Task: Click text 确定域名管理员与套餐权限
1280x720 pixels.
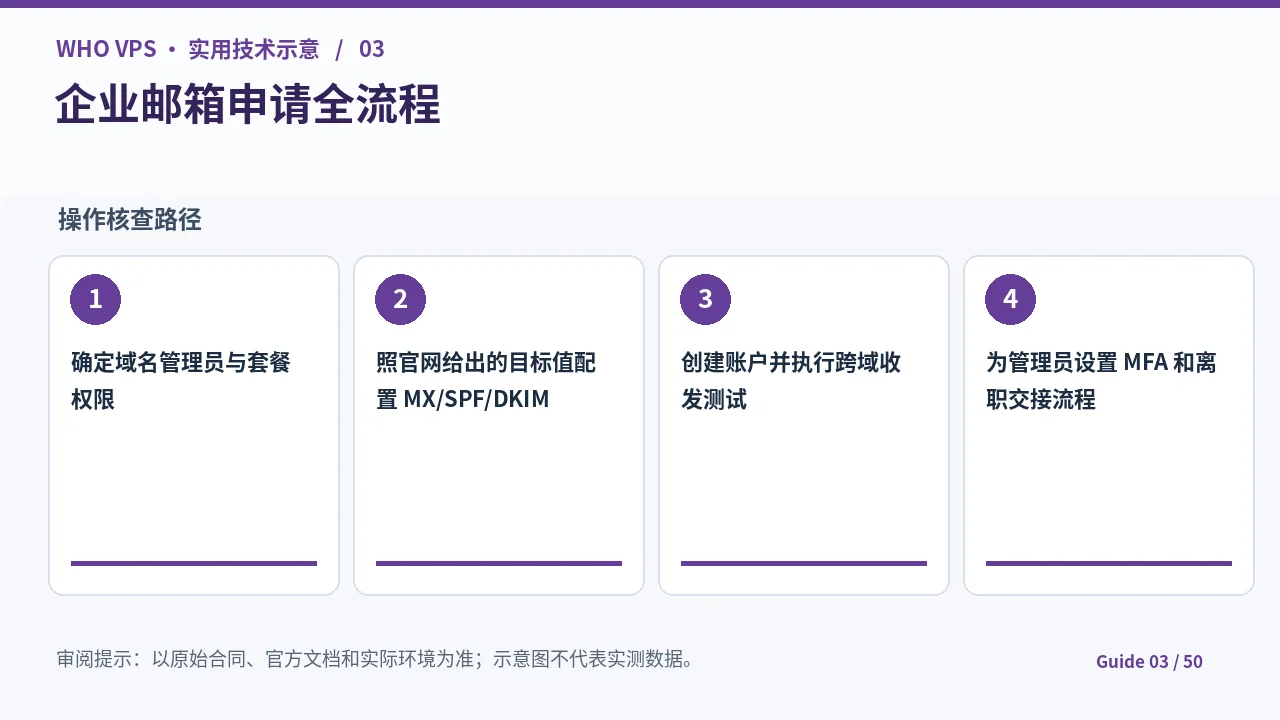Action: 181,380
